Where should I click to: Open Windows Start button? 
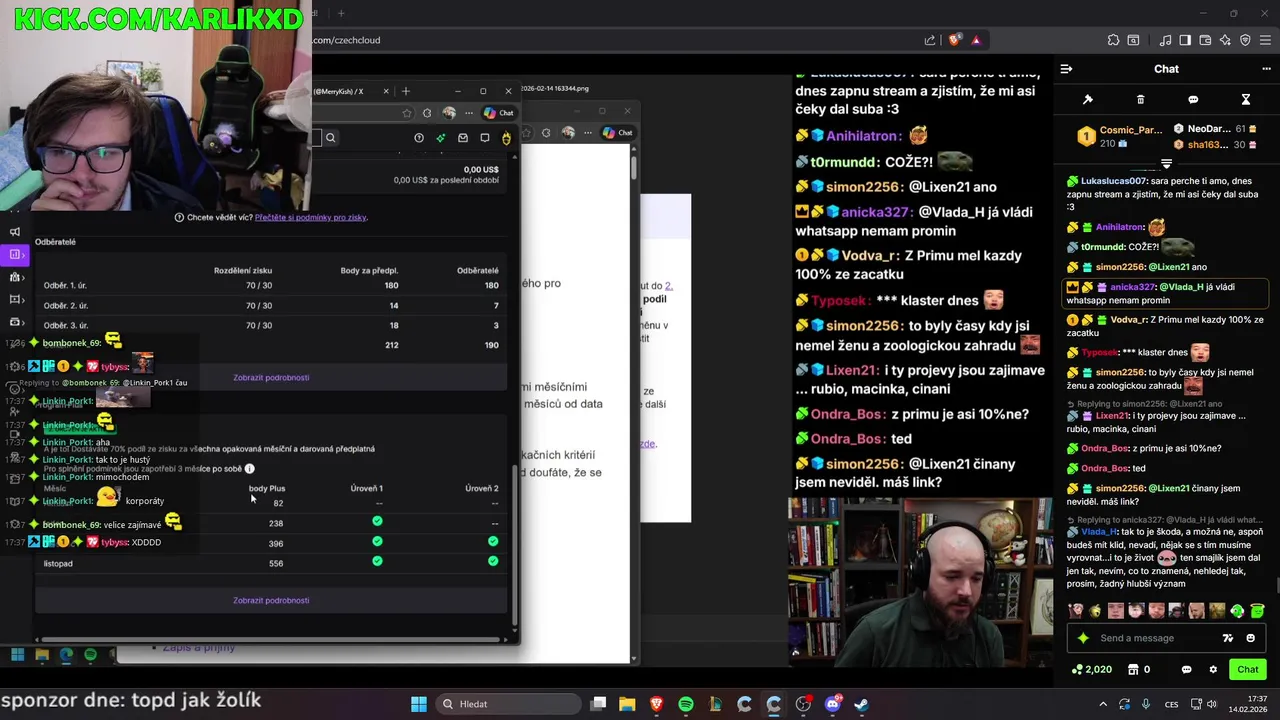click(419, 704)
